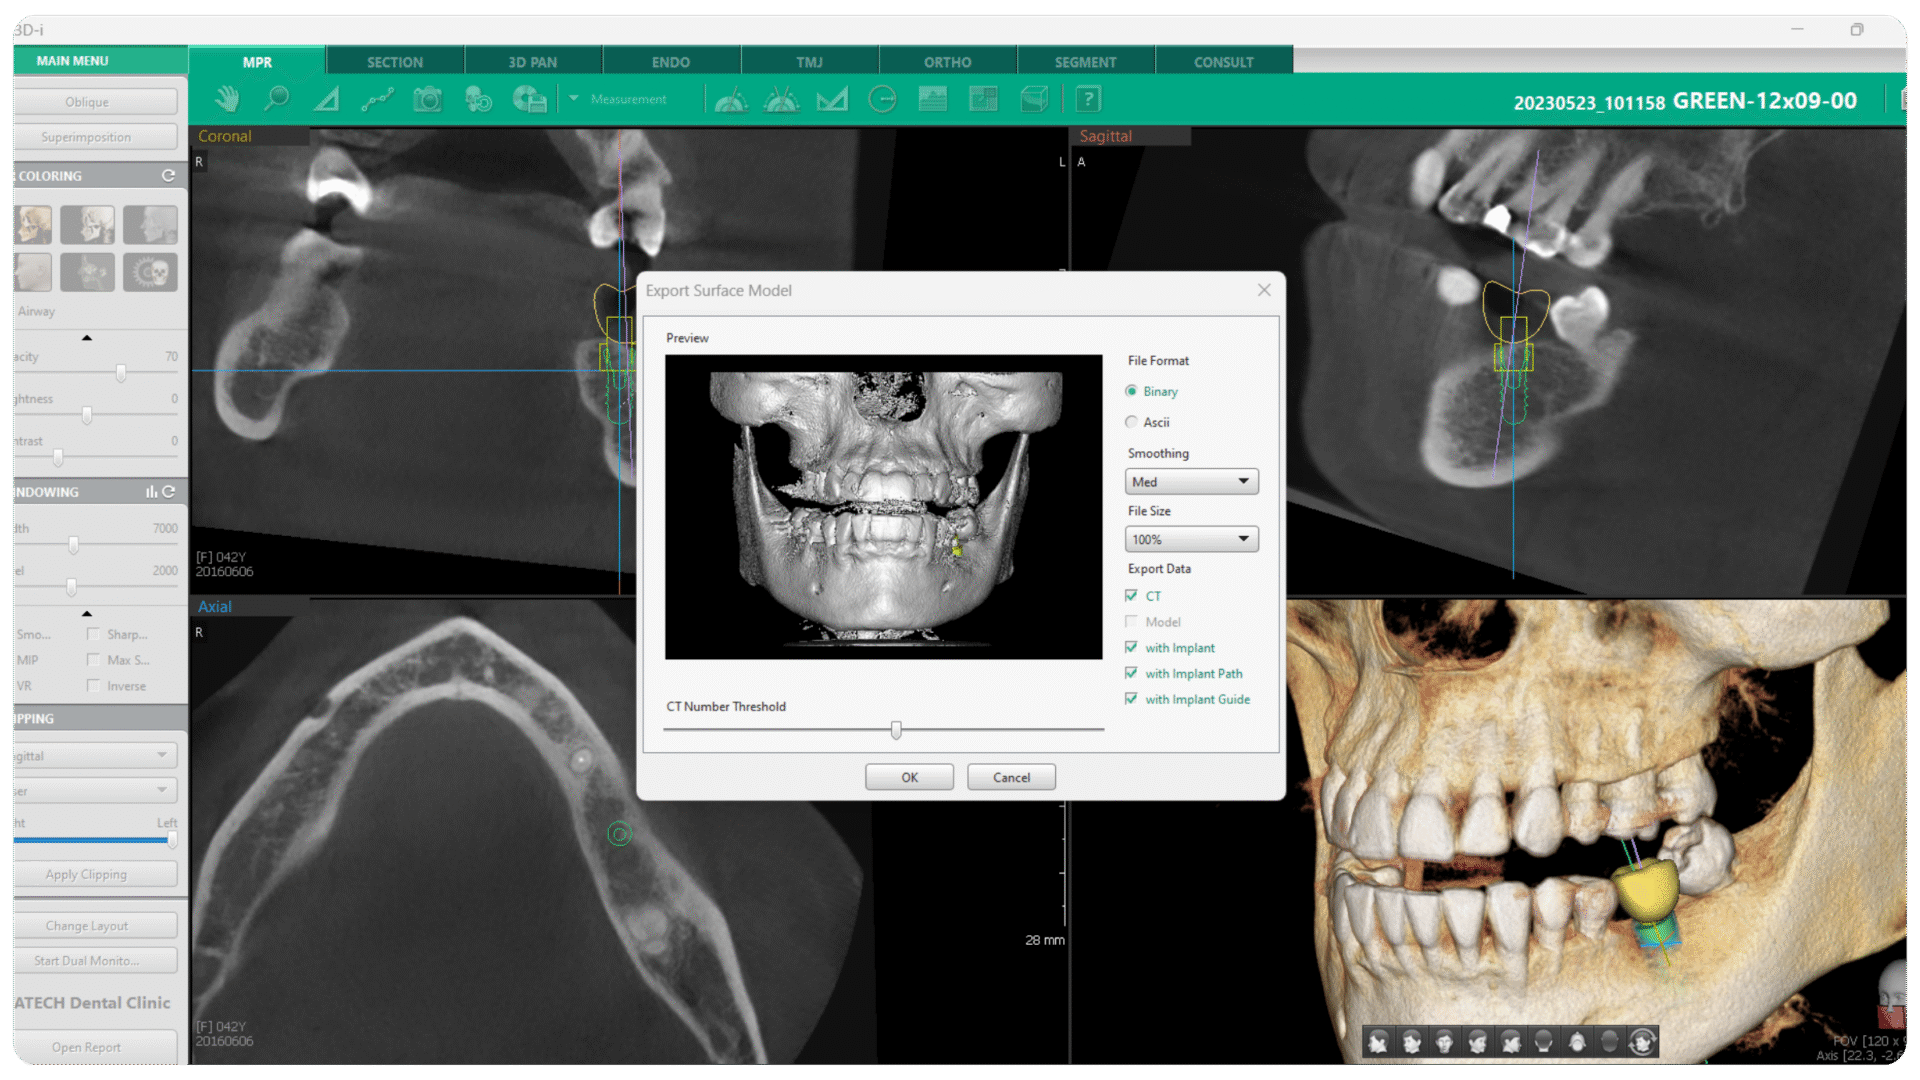Viewport: 1920px width, 1080px height.
Task: Enable the Max S... checkbox
Action: coord(93,660)
